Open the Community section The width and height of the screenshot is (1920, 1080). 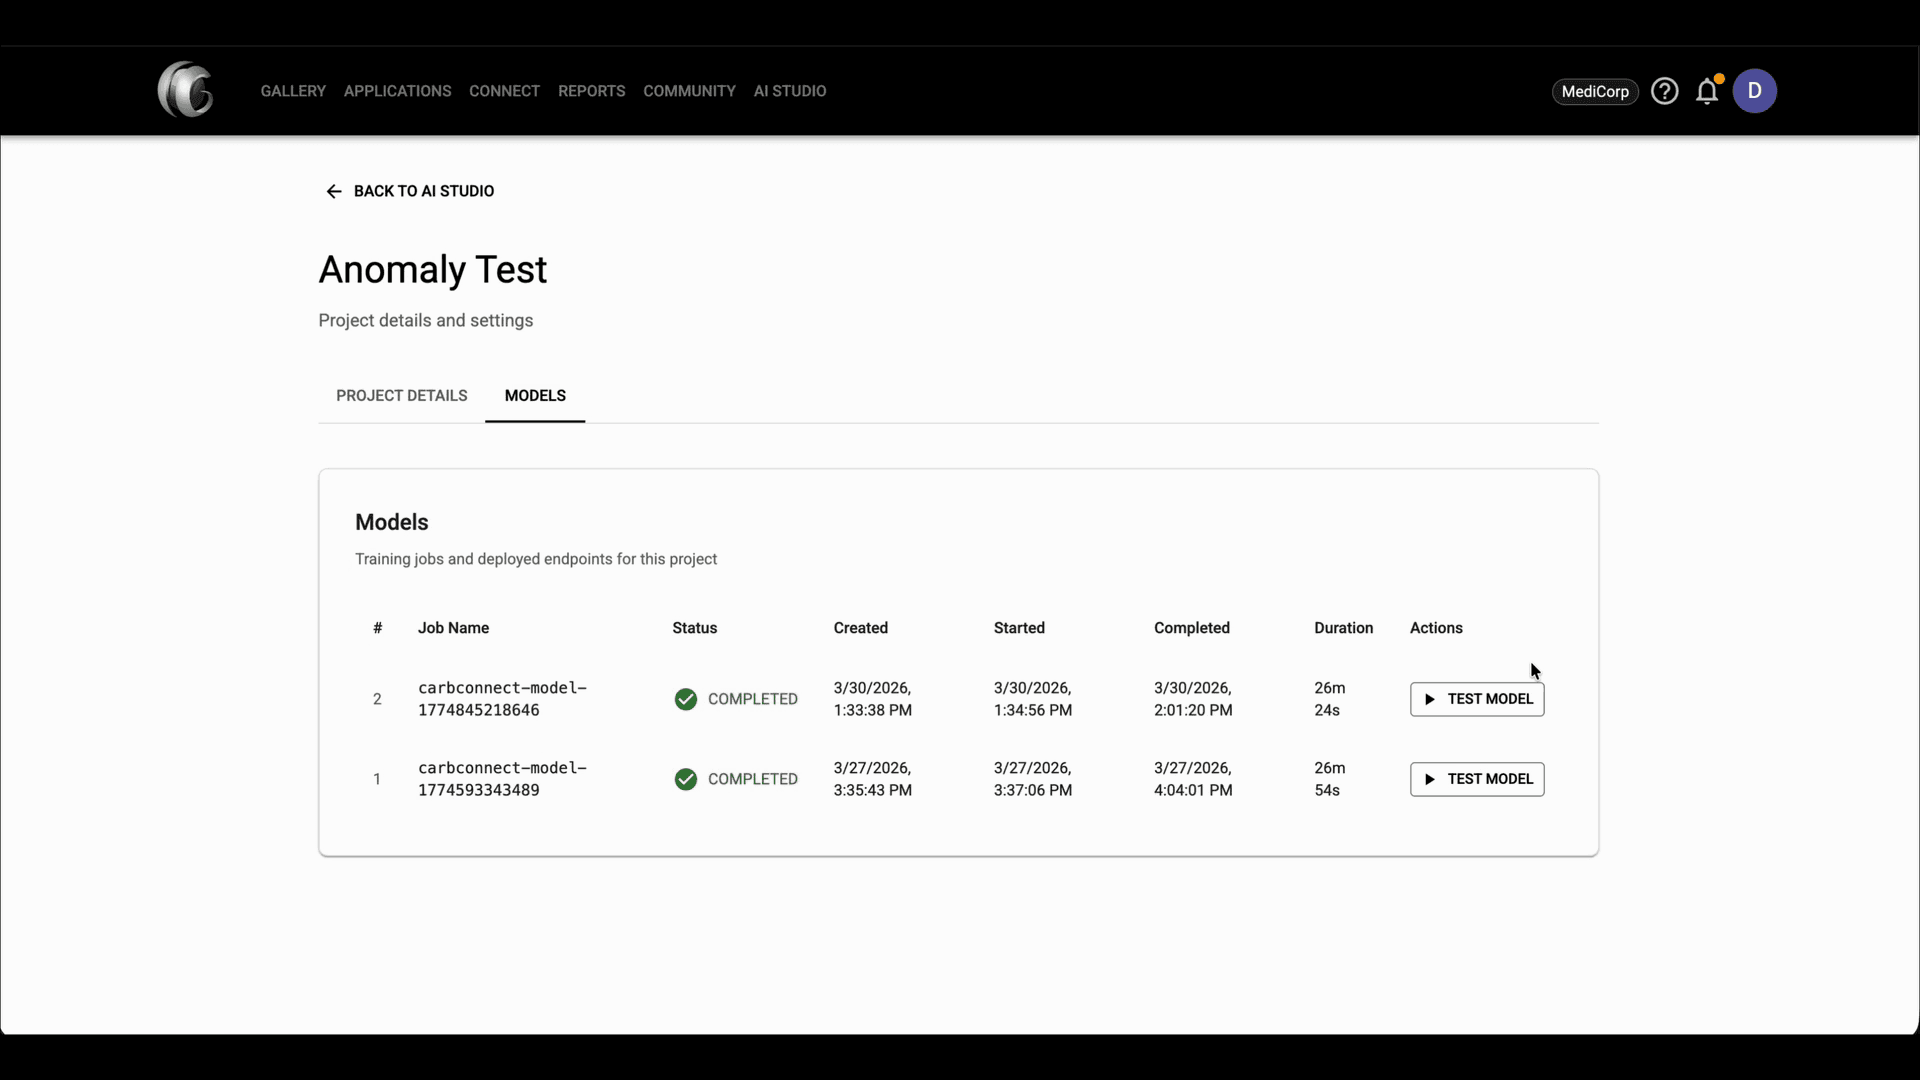689,91
